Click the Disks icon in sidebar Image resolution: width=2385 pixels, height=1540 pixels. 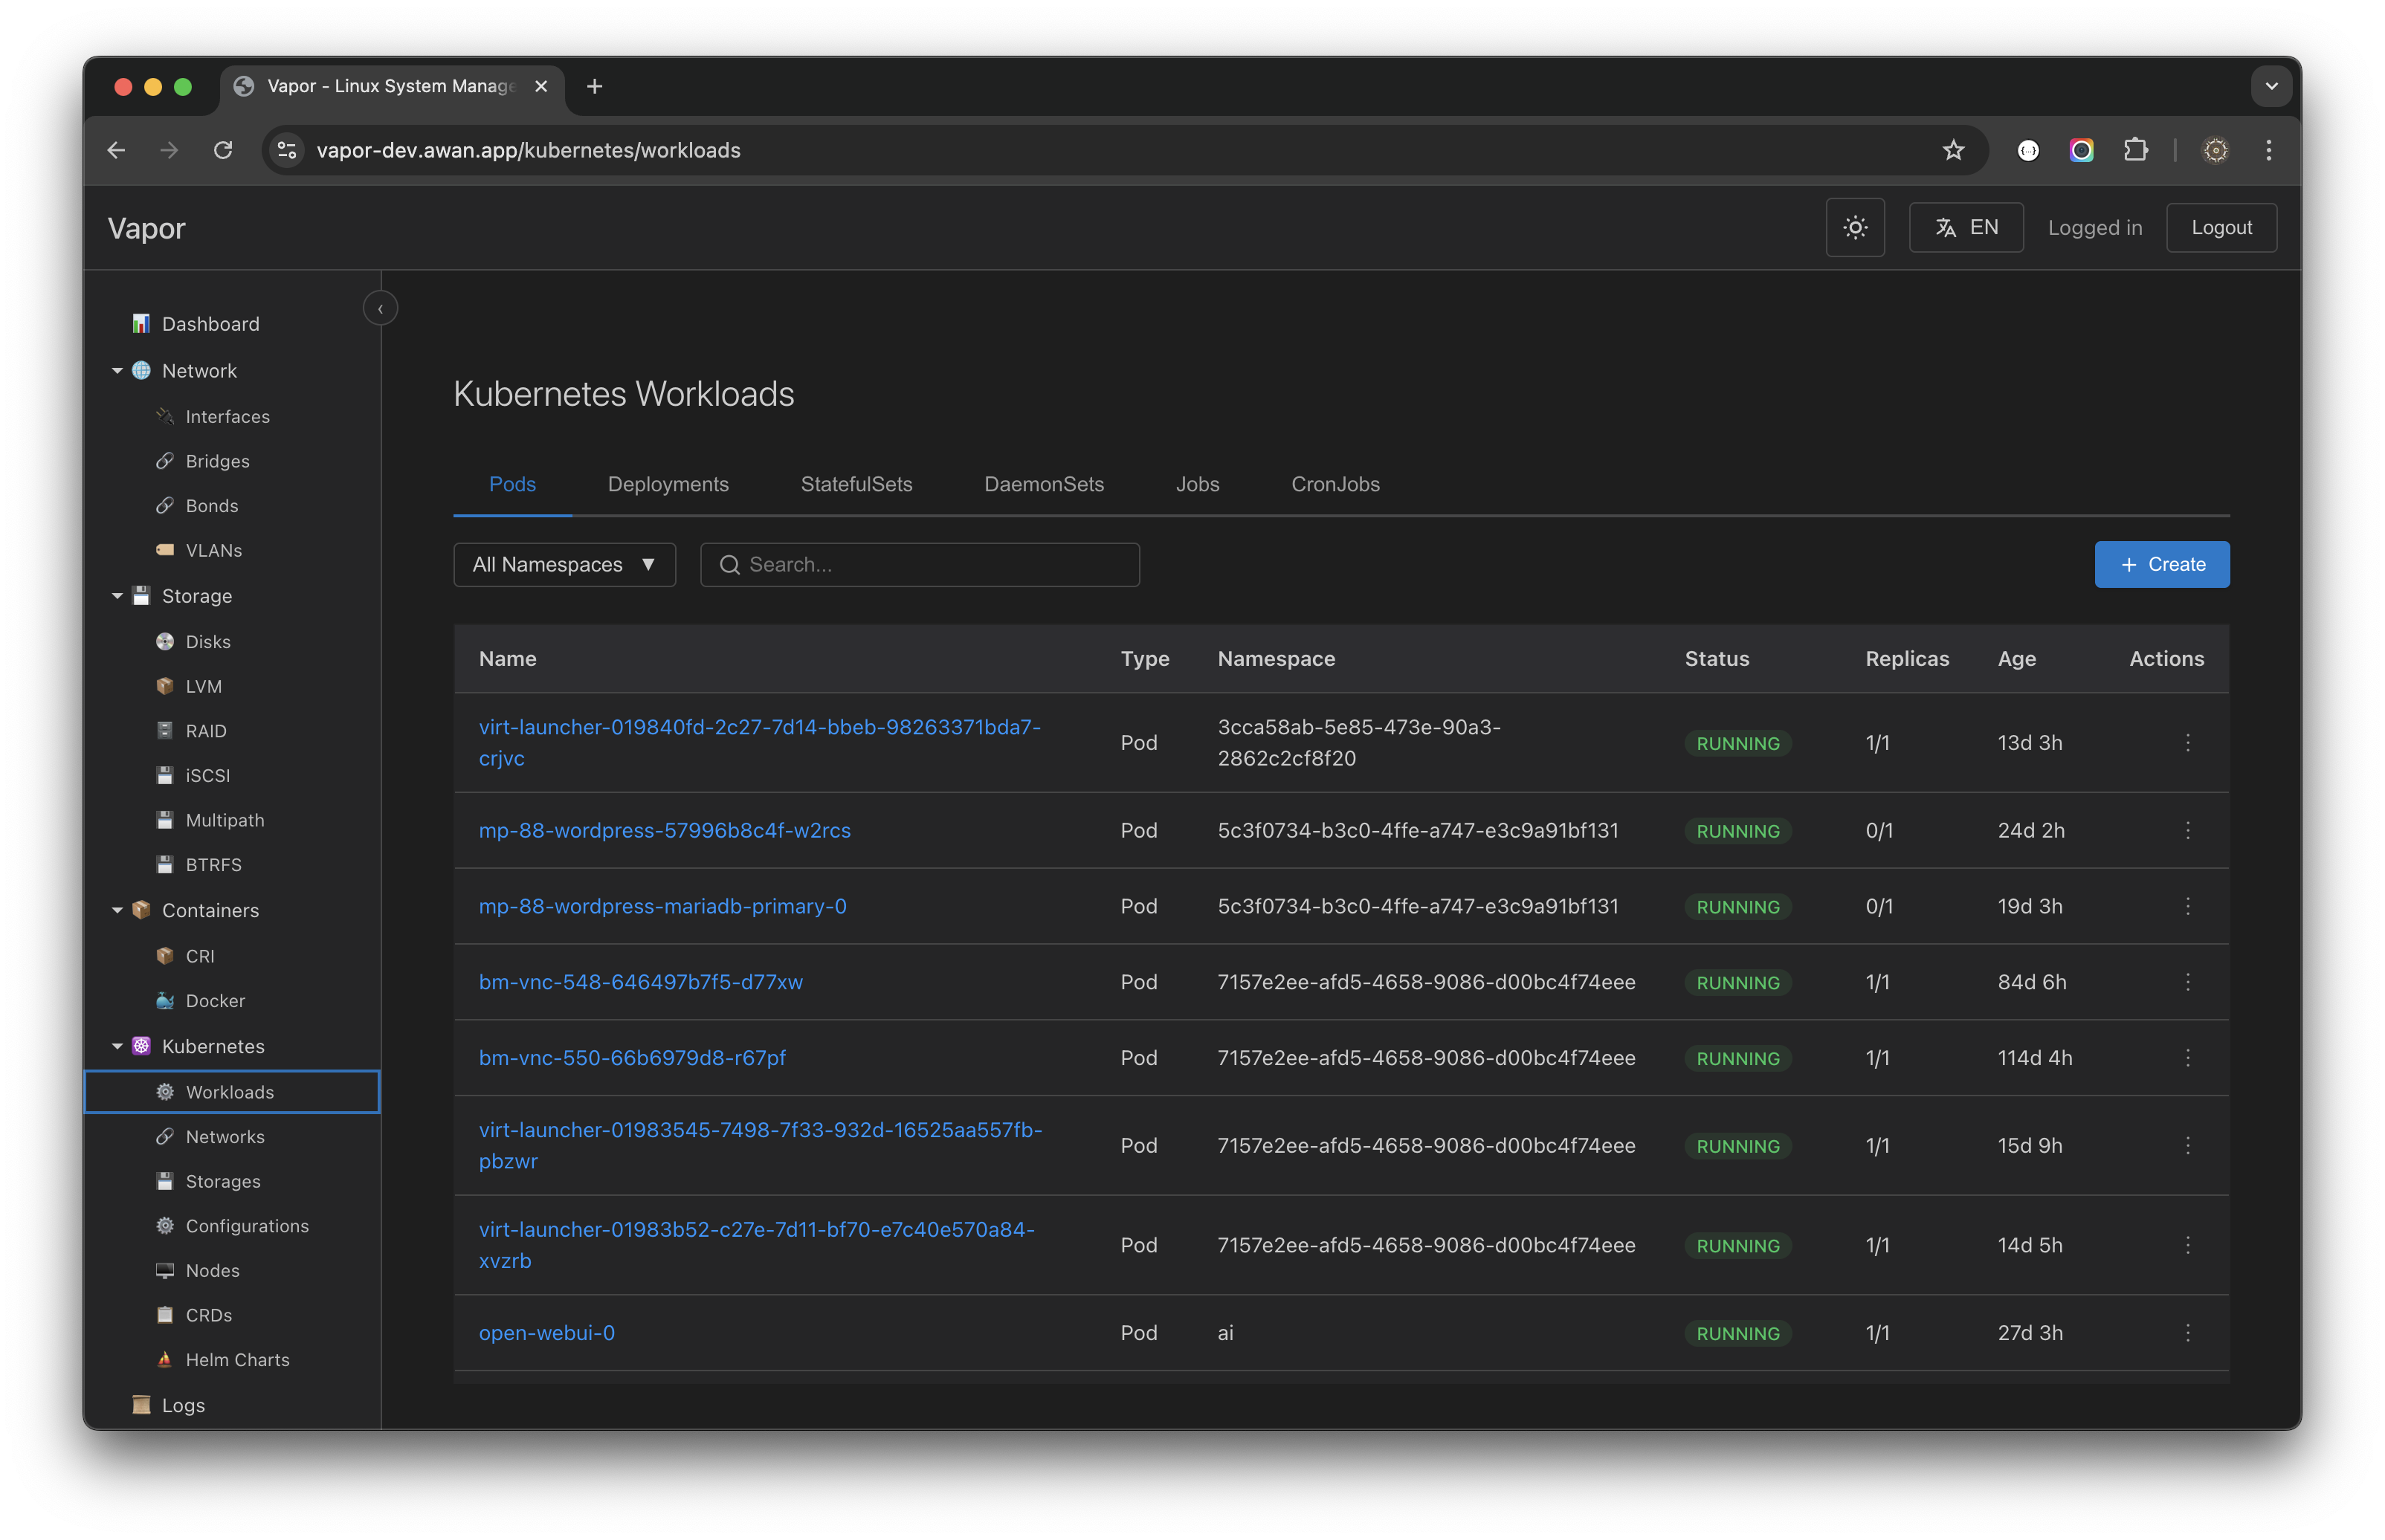tap(165, 642)
